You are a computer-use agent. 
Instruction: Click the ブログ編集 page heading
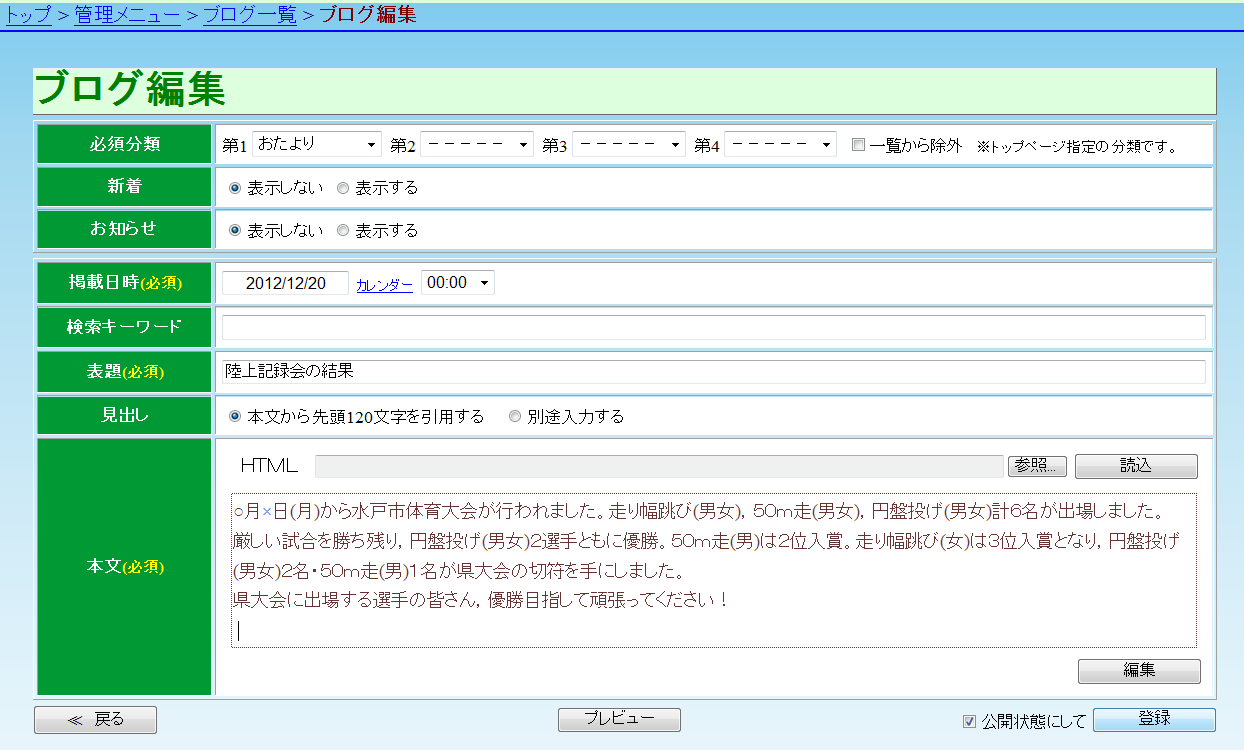[130, 90]
